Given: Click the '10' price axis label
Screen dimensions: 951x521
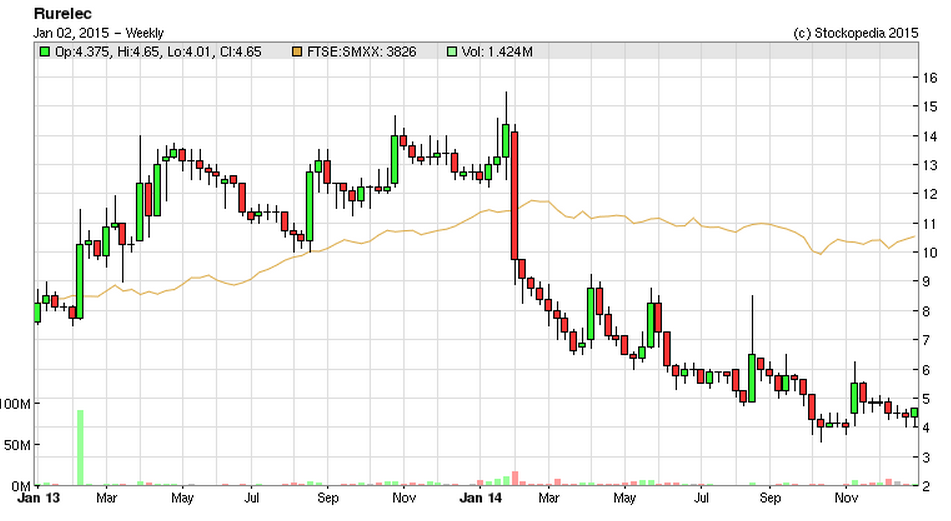Looking at the screenshot, I should [930, 253].
